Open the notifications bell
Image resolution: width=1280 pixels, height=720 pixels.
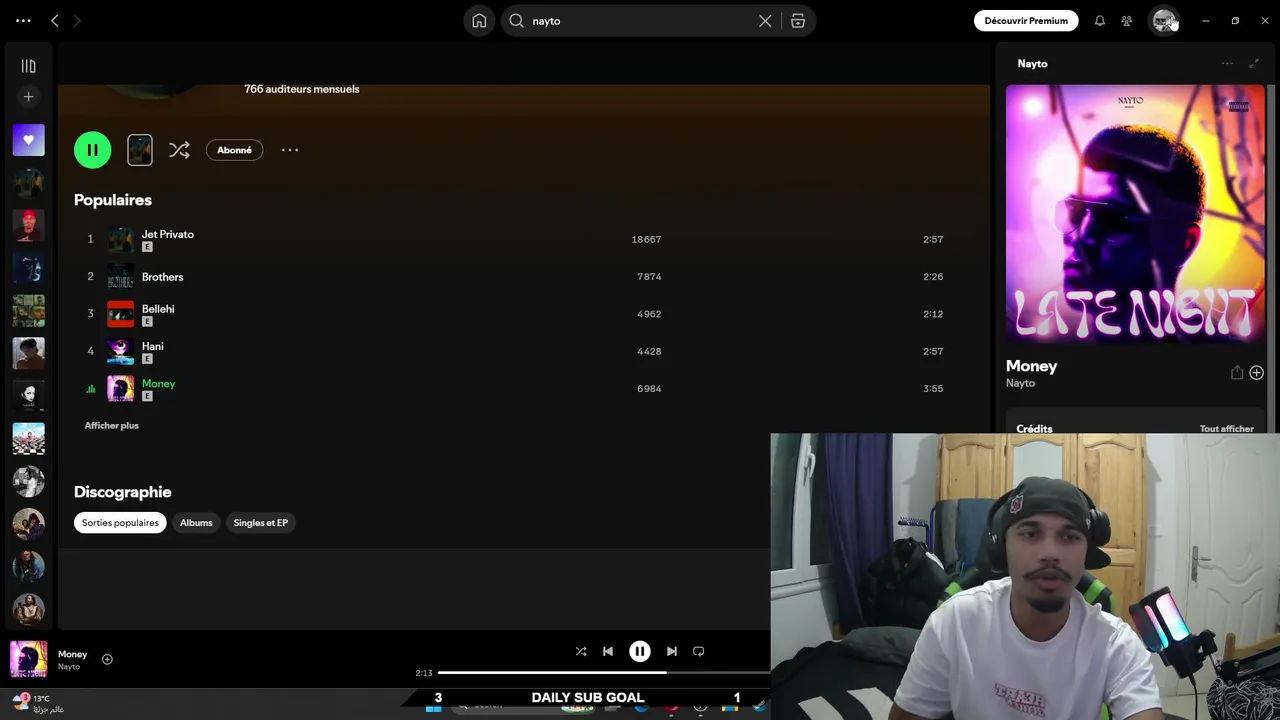coord(1099,20)
